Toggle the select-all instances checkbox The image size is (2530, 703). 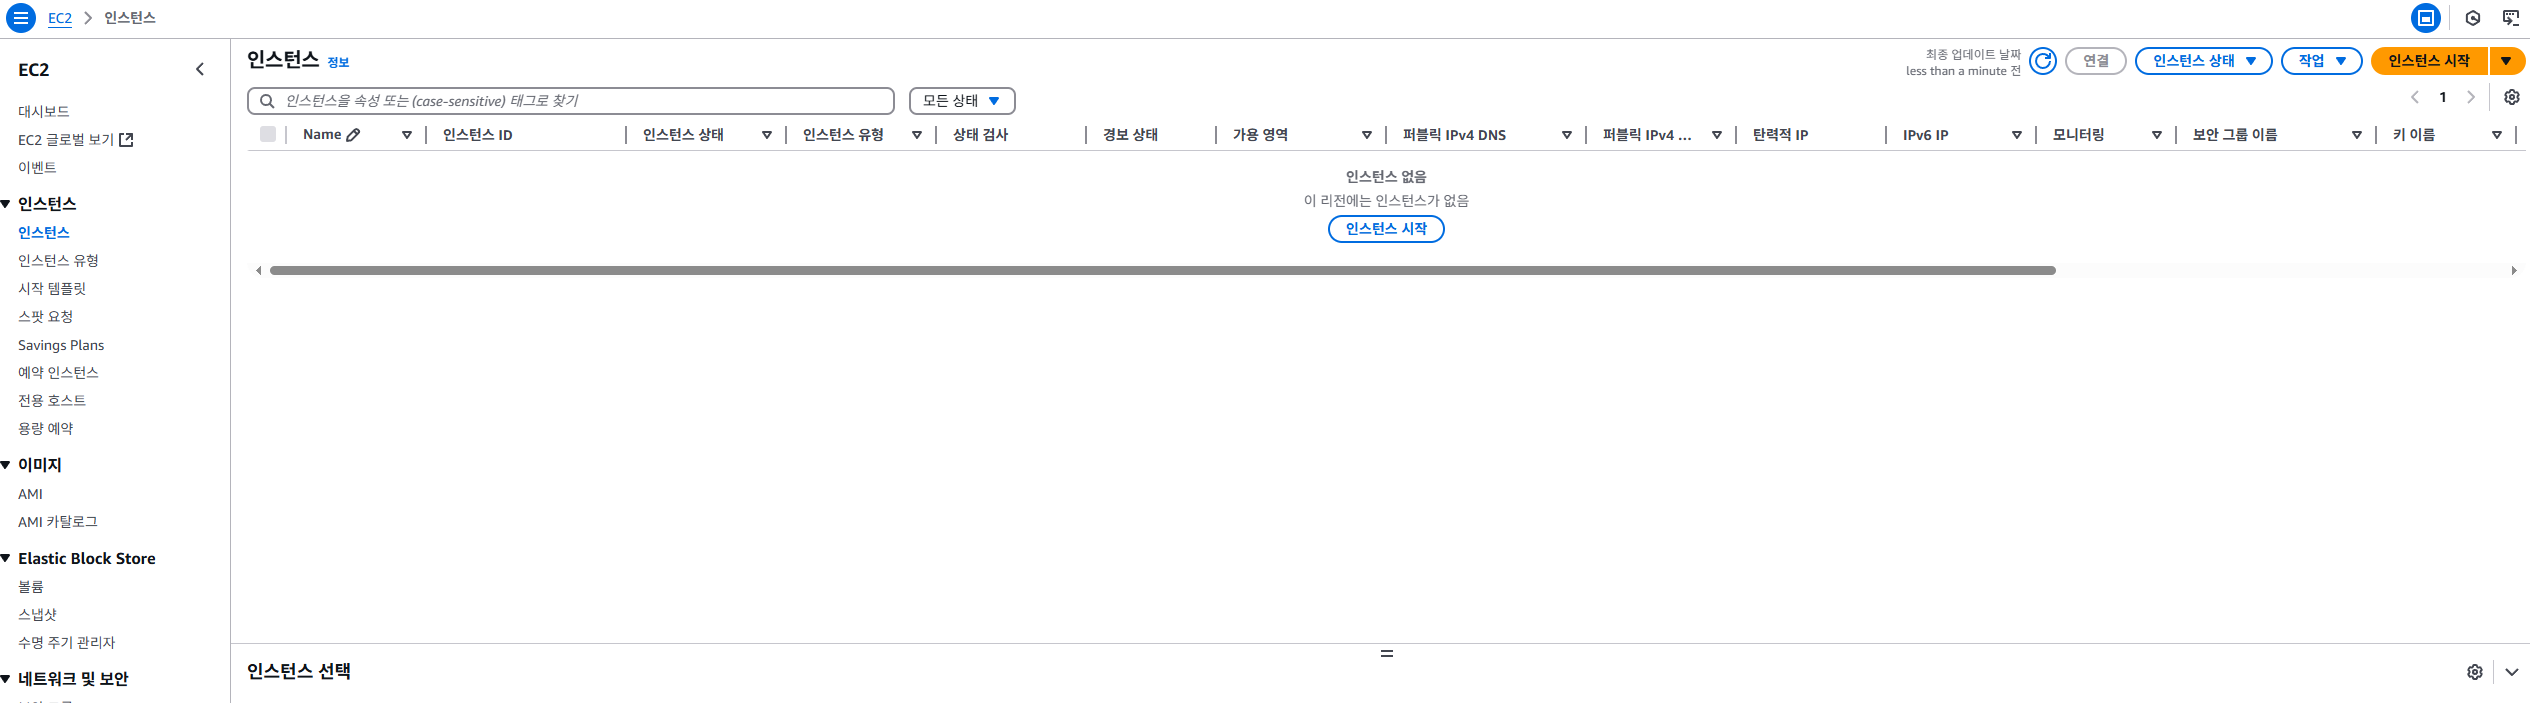coord(268,134)
